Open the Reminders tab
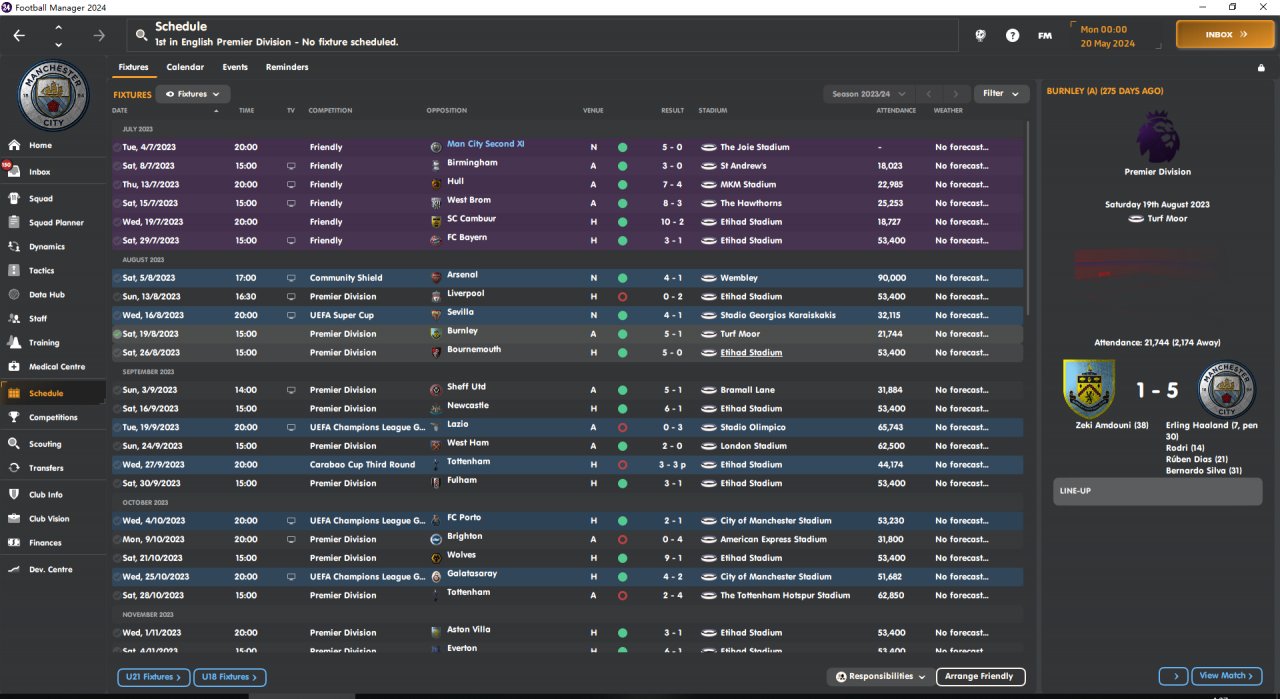 click(x=287, y=67)
